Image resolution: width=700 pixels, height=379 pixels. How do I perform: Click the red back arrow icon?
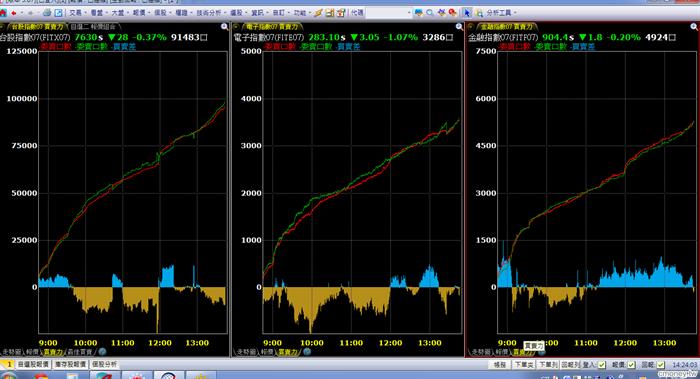click(x=14, y=13)
